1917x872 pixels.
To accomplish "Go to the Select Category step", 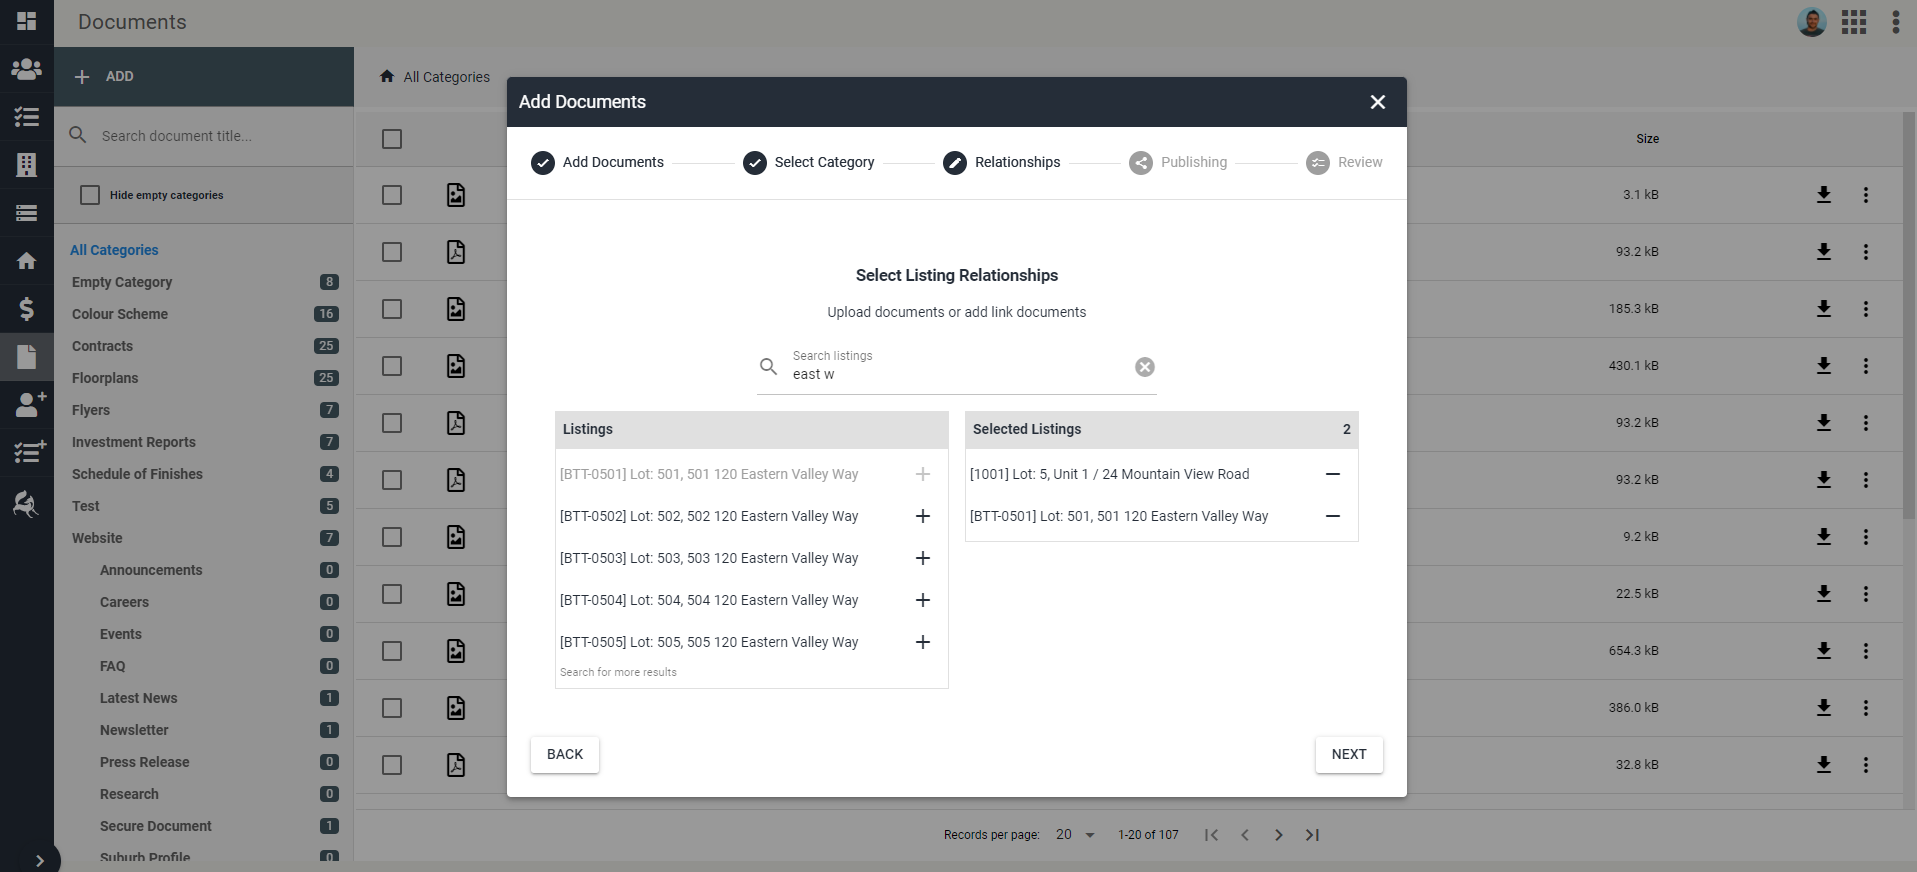I will [808, 162].
